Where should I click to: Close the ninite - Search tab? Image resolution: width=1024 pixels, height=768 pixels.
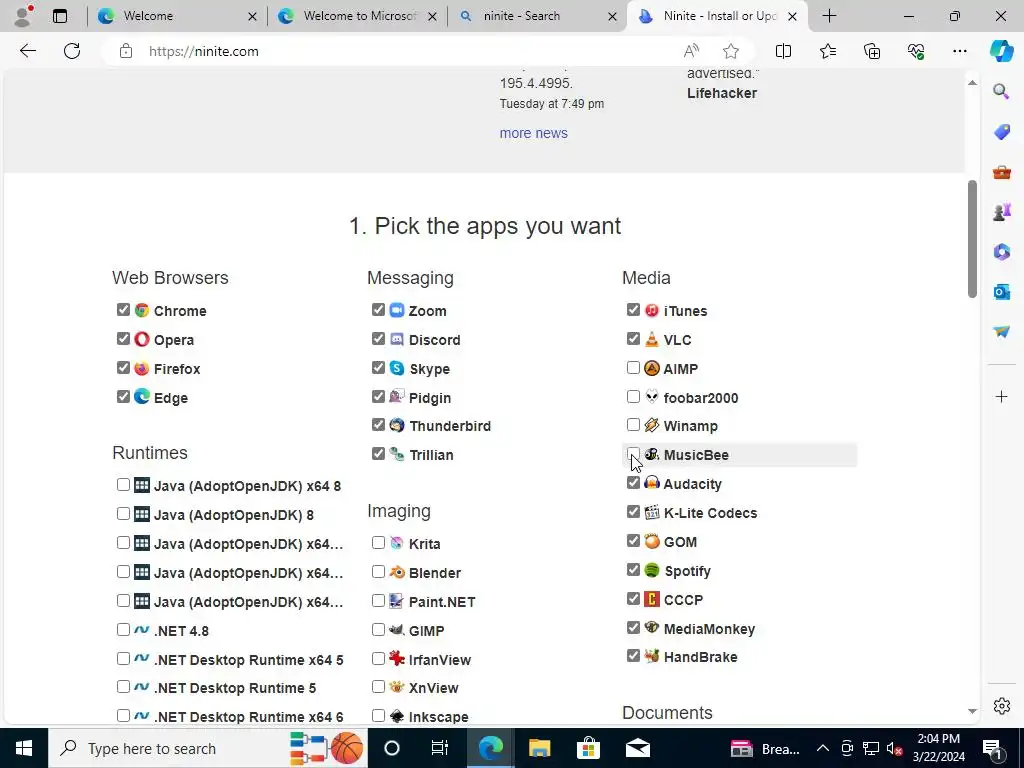[x=612, y=16]
